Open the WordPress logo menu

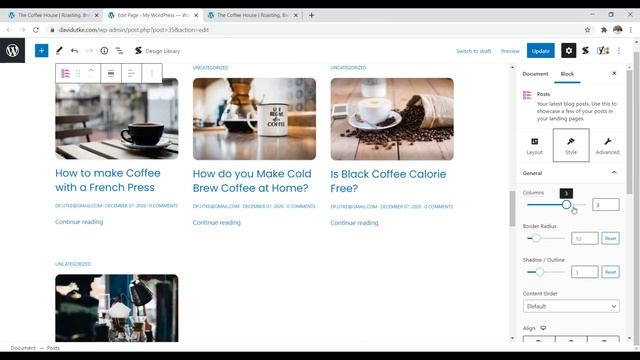12,51
